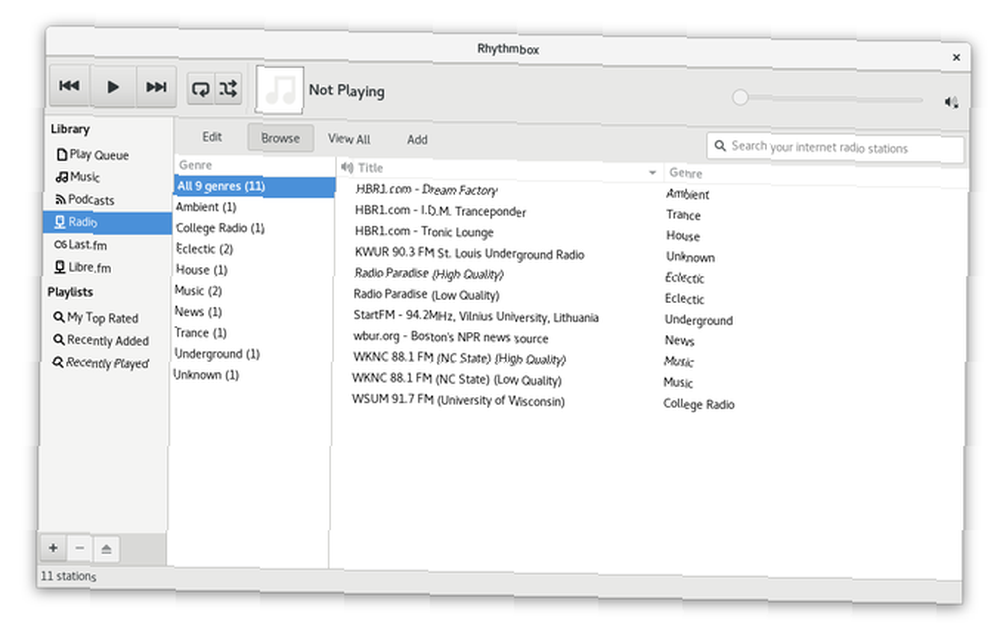Filter by 'Music (2)' genre

[198, 291]
